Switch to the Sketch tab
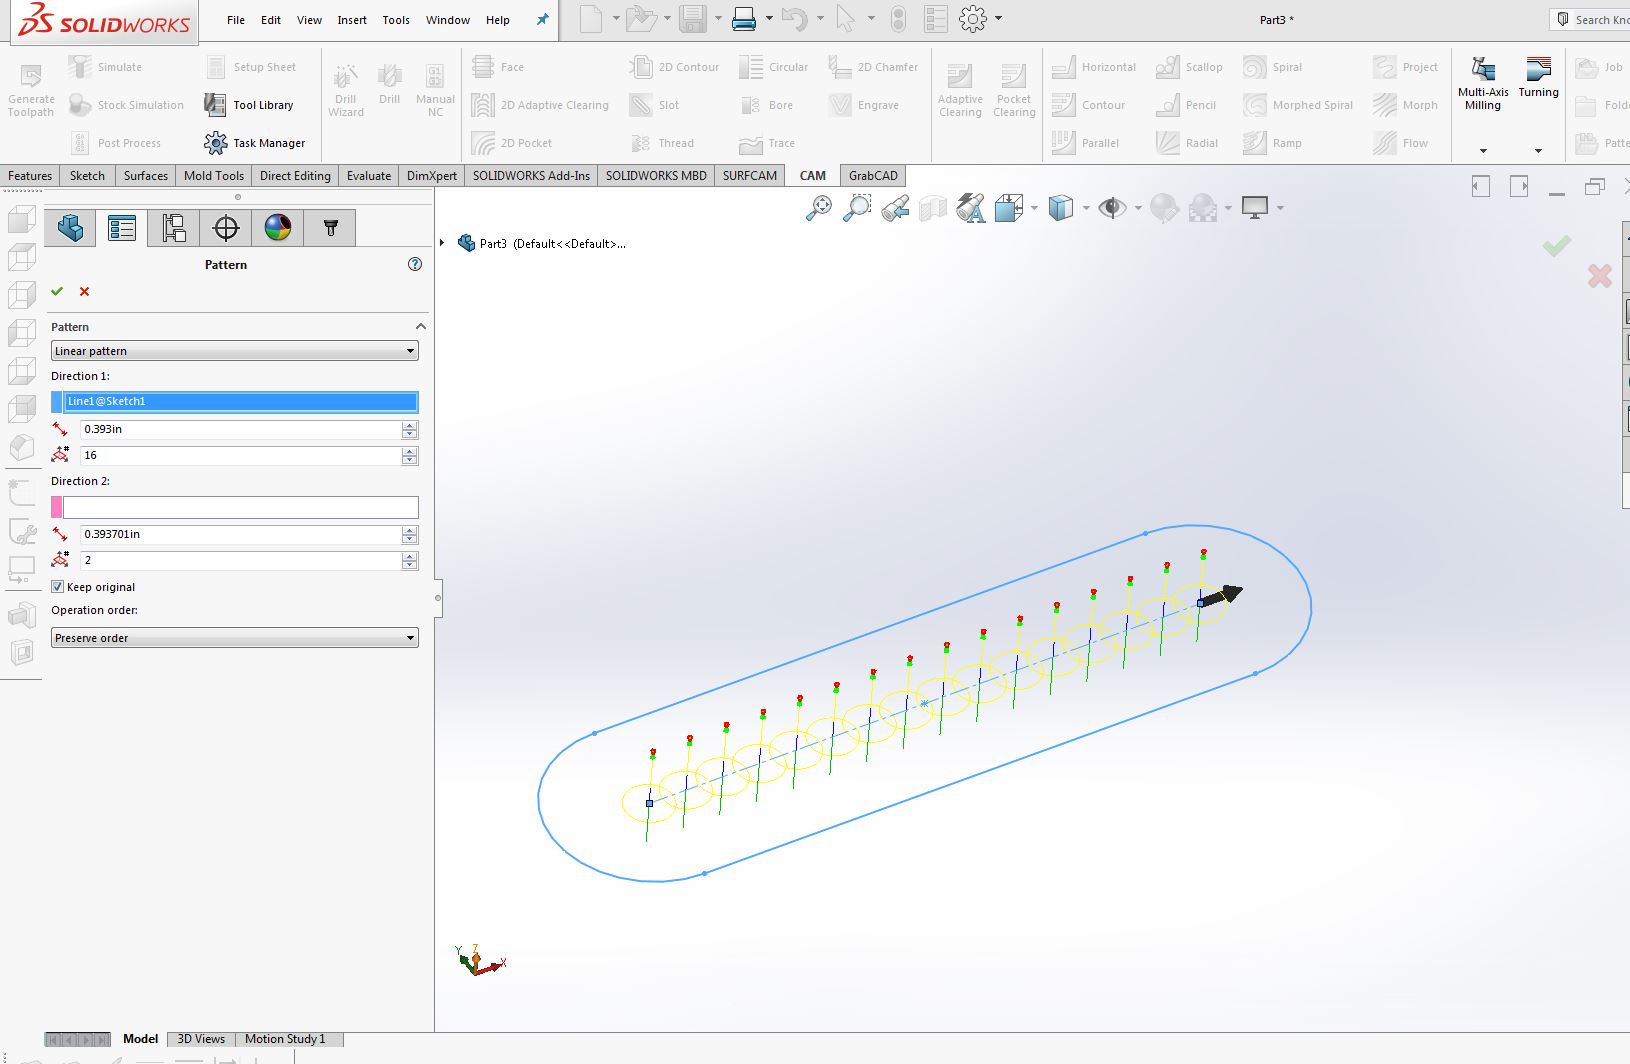 coord(87,175)
